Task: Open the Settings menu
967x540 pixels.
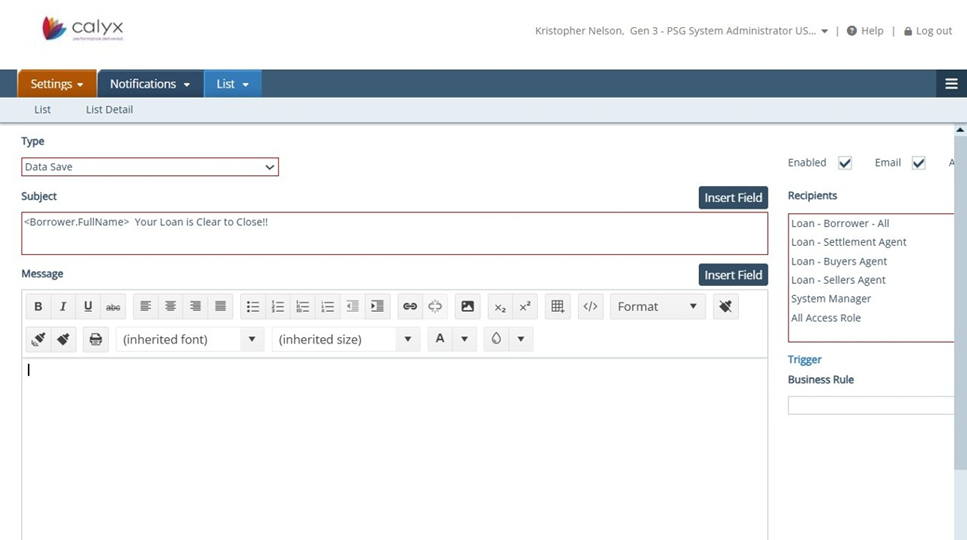Action: pos(57,84)
